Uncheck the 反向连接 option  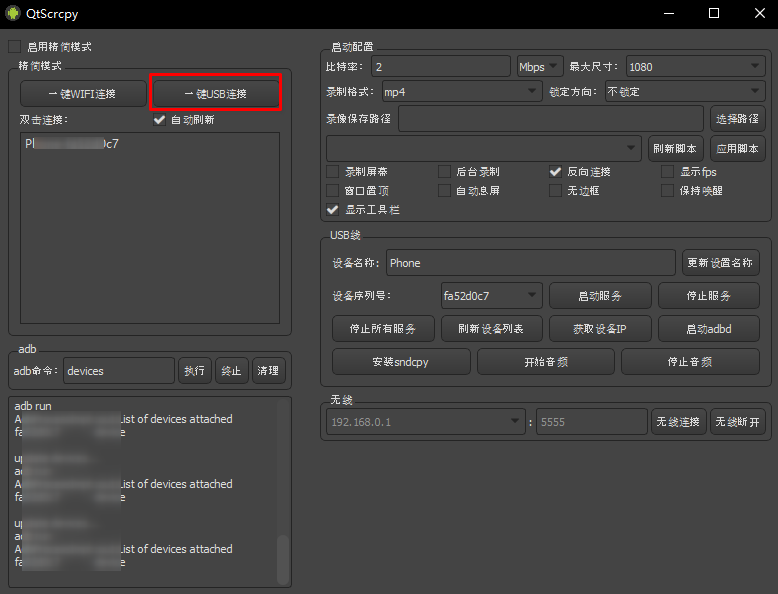[555, 172]
